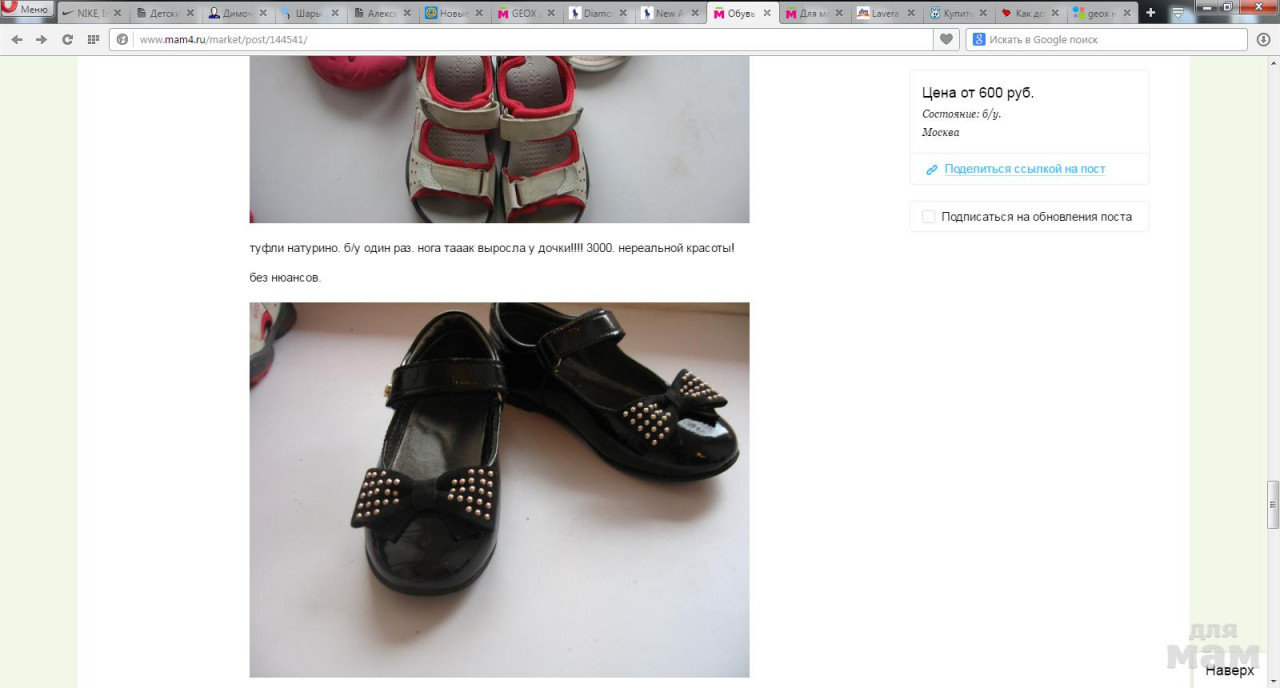Close the NIKE tab

(118, 13)
